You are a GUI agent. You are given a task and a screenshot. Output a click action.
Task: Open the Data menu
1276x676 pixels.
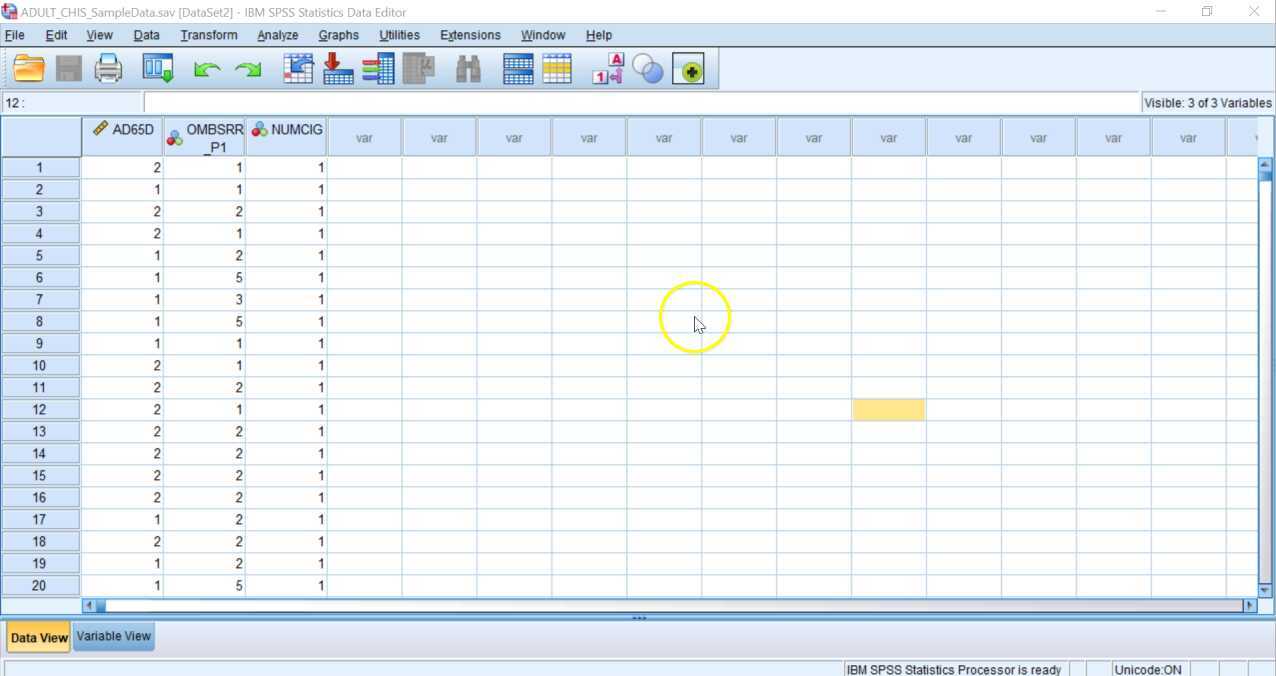(146, 35)
